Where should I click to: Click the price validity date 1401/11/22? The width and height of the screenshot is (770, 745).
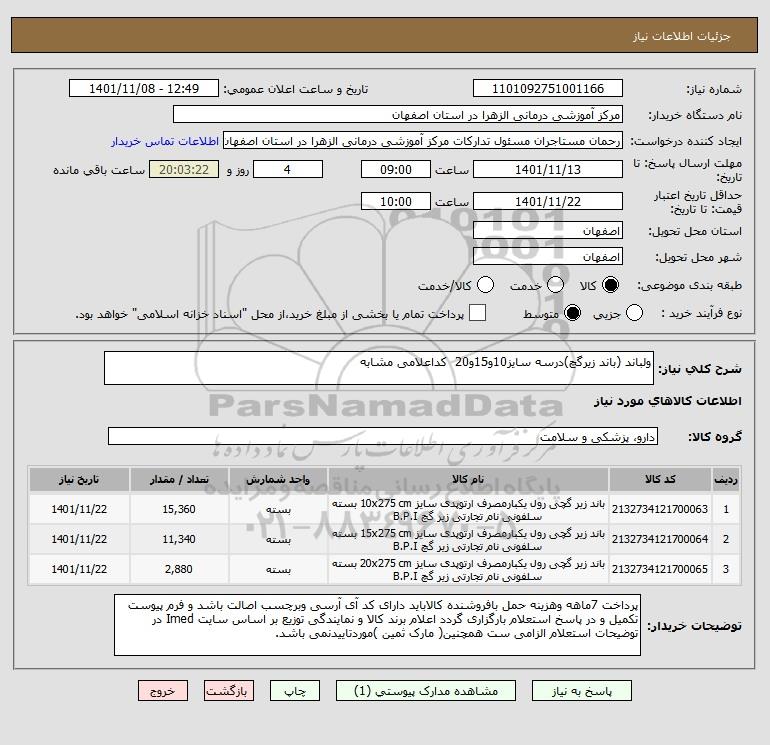(548, 202)
